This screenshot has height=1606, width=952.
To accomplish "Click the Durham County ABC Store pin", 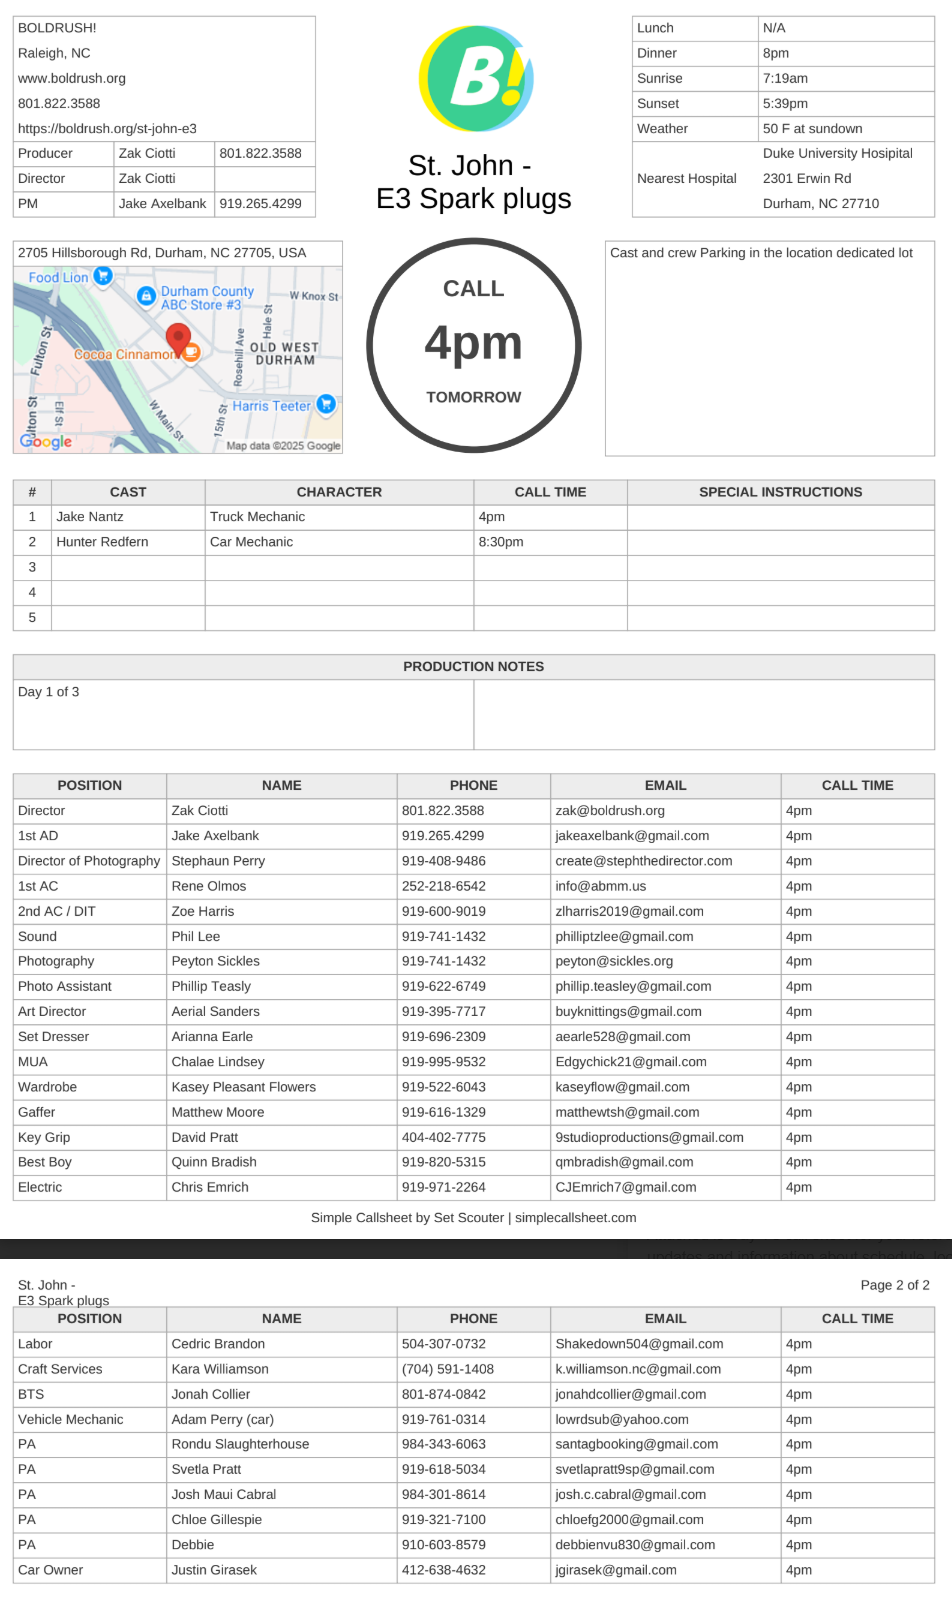I will point(146,297).
